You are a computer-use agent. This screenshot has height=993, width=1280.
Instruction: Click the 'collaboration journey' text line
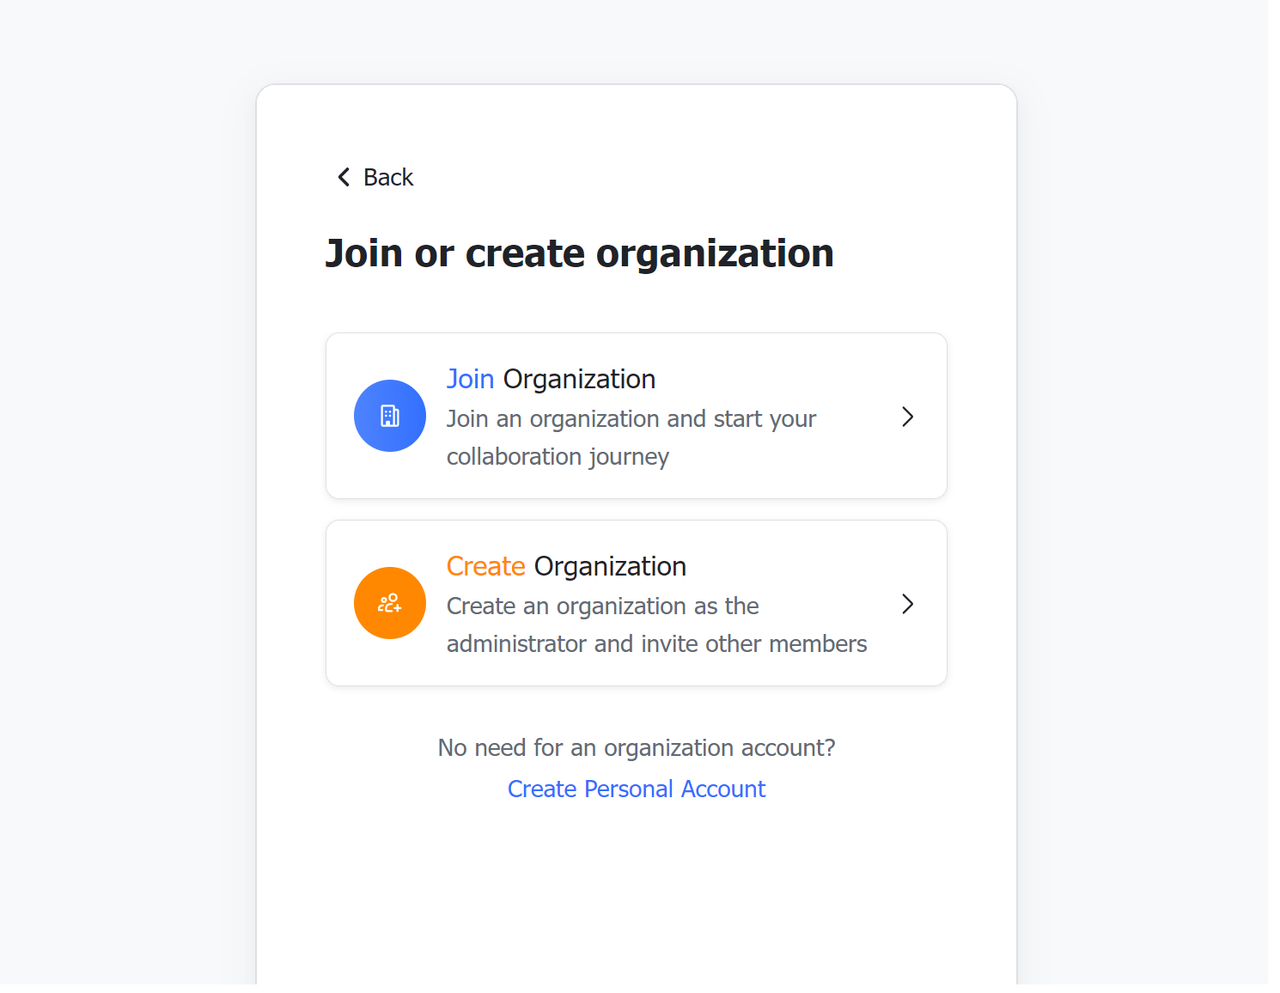pos(557,457)
